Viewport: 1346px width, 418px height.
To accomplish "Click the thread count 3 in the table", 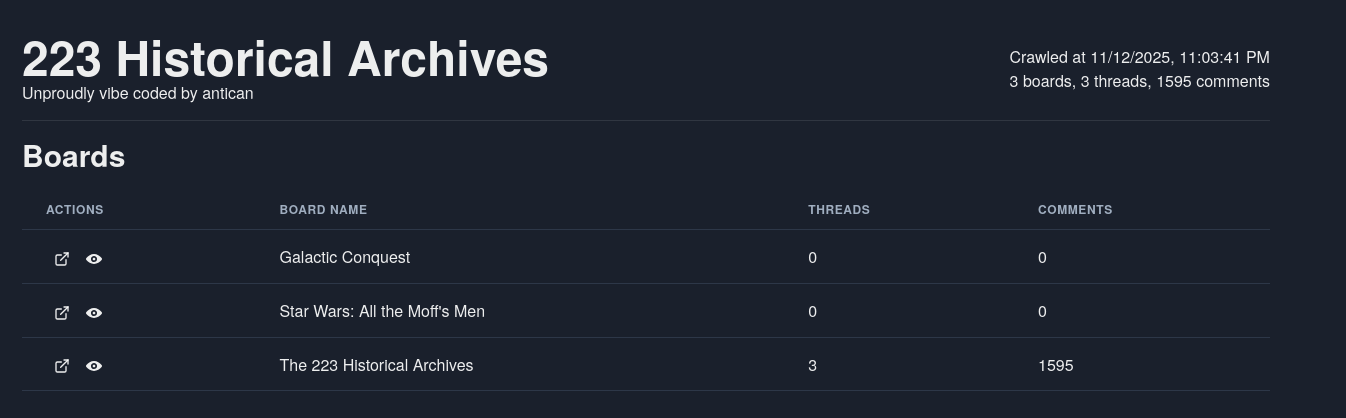I will 812,366.
